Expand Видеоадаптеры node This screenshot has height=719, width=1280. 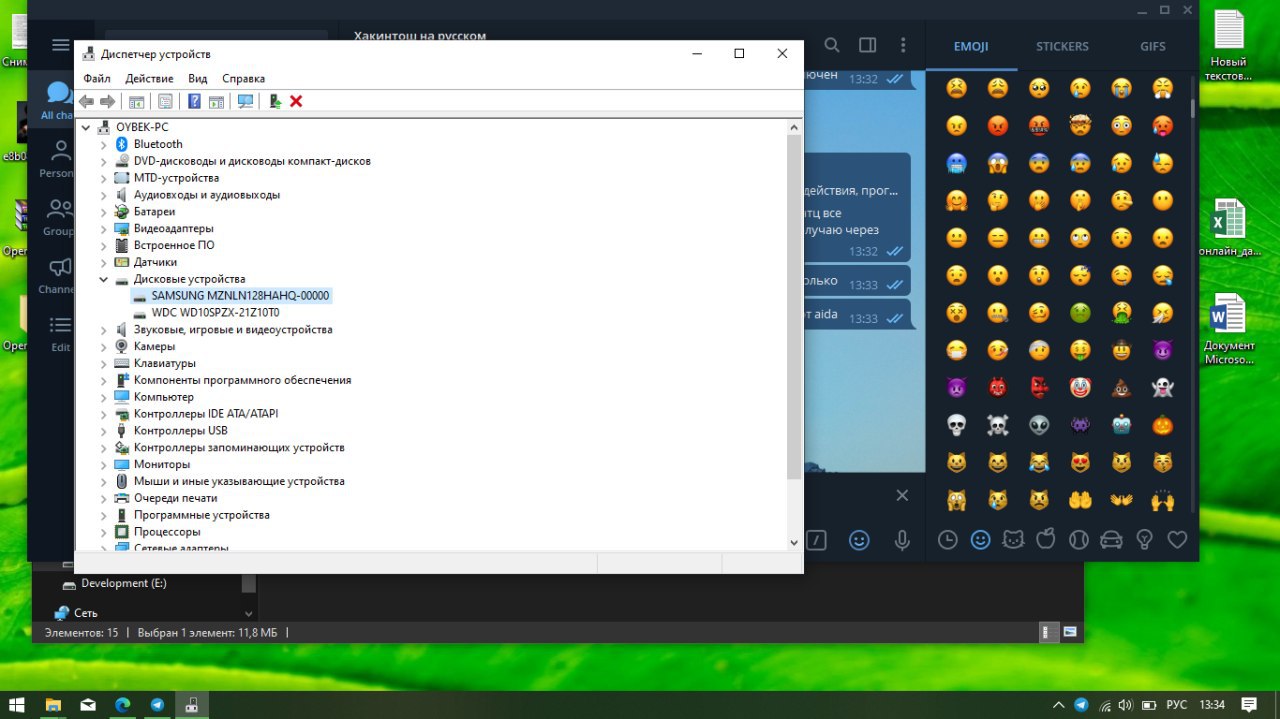click(103, 228)
